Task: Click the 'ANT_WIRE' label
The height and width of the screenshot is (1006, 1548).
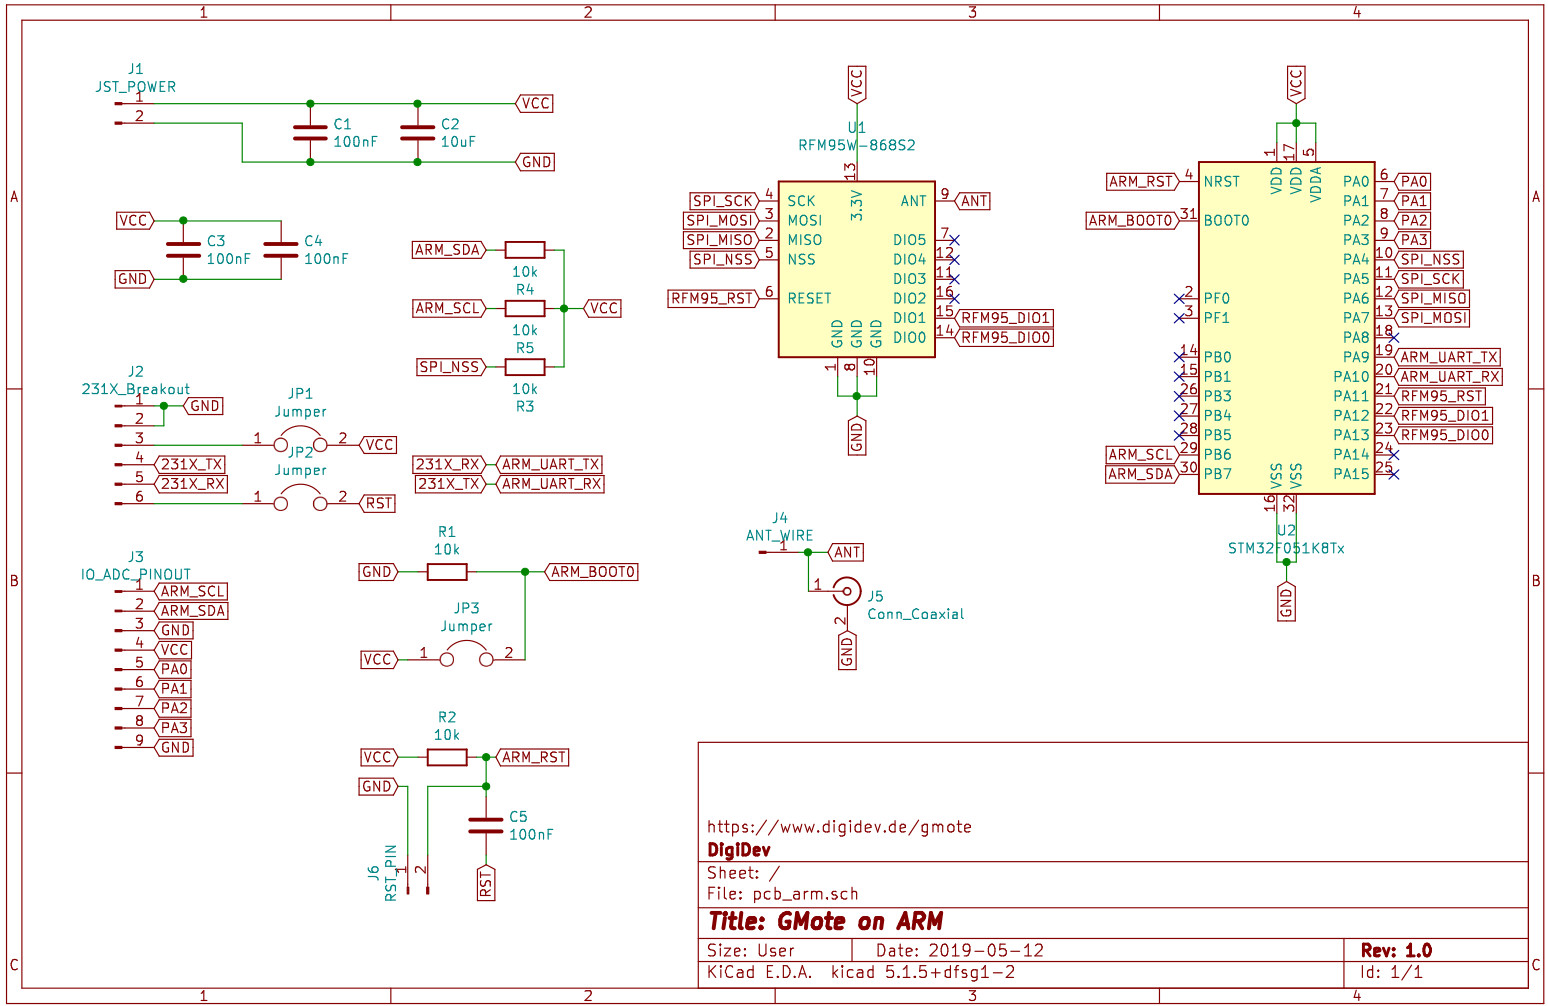Action: (x=780, y=535)
